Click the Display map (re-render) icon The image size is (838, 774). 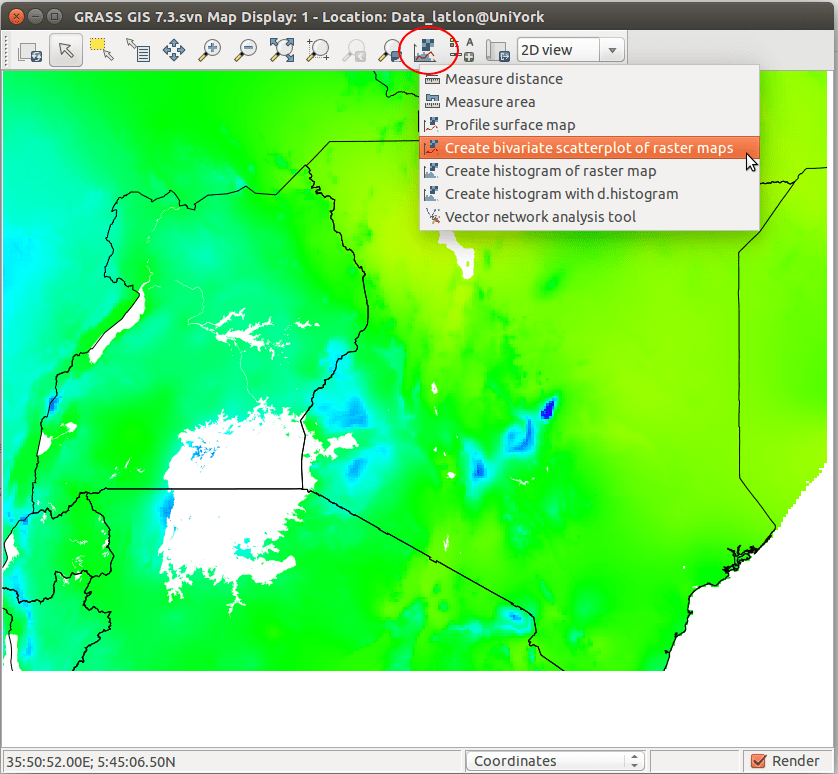point(29,51)
